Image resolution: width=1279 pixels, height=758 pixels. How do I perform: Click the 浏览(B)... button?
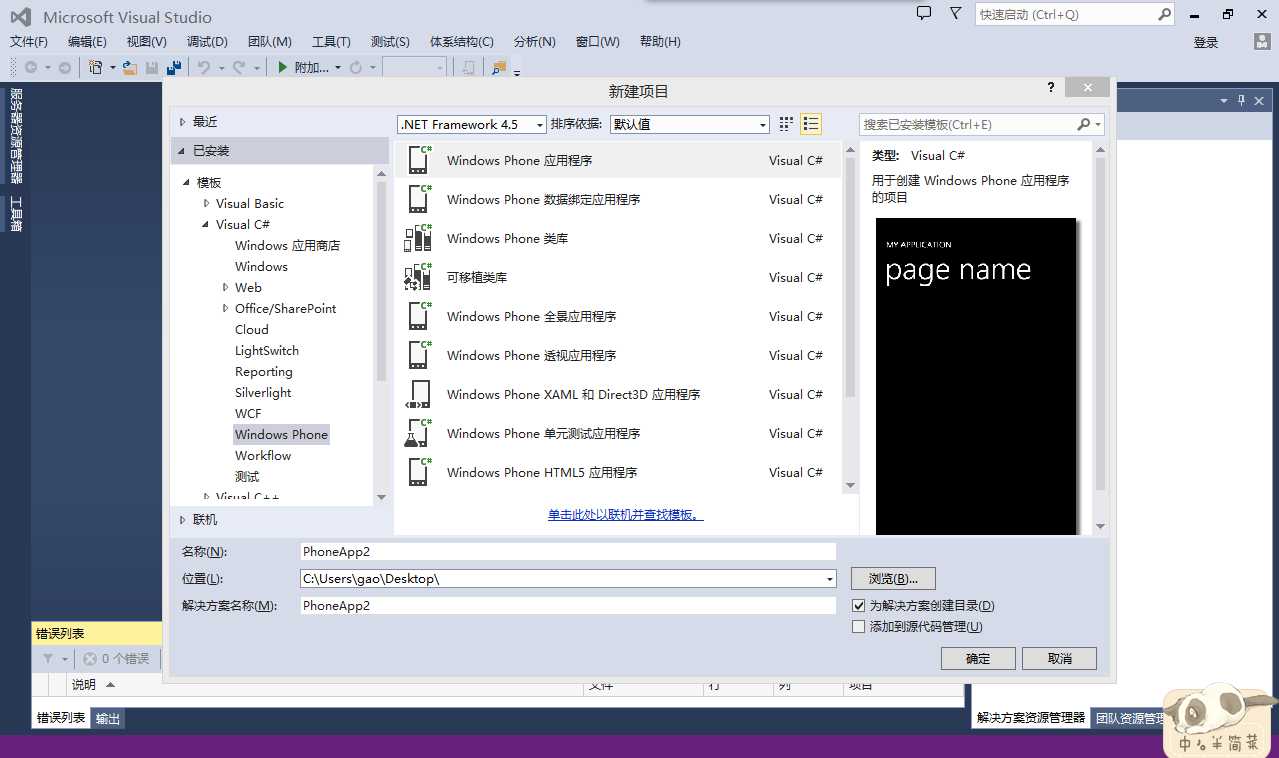(893, 579)
